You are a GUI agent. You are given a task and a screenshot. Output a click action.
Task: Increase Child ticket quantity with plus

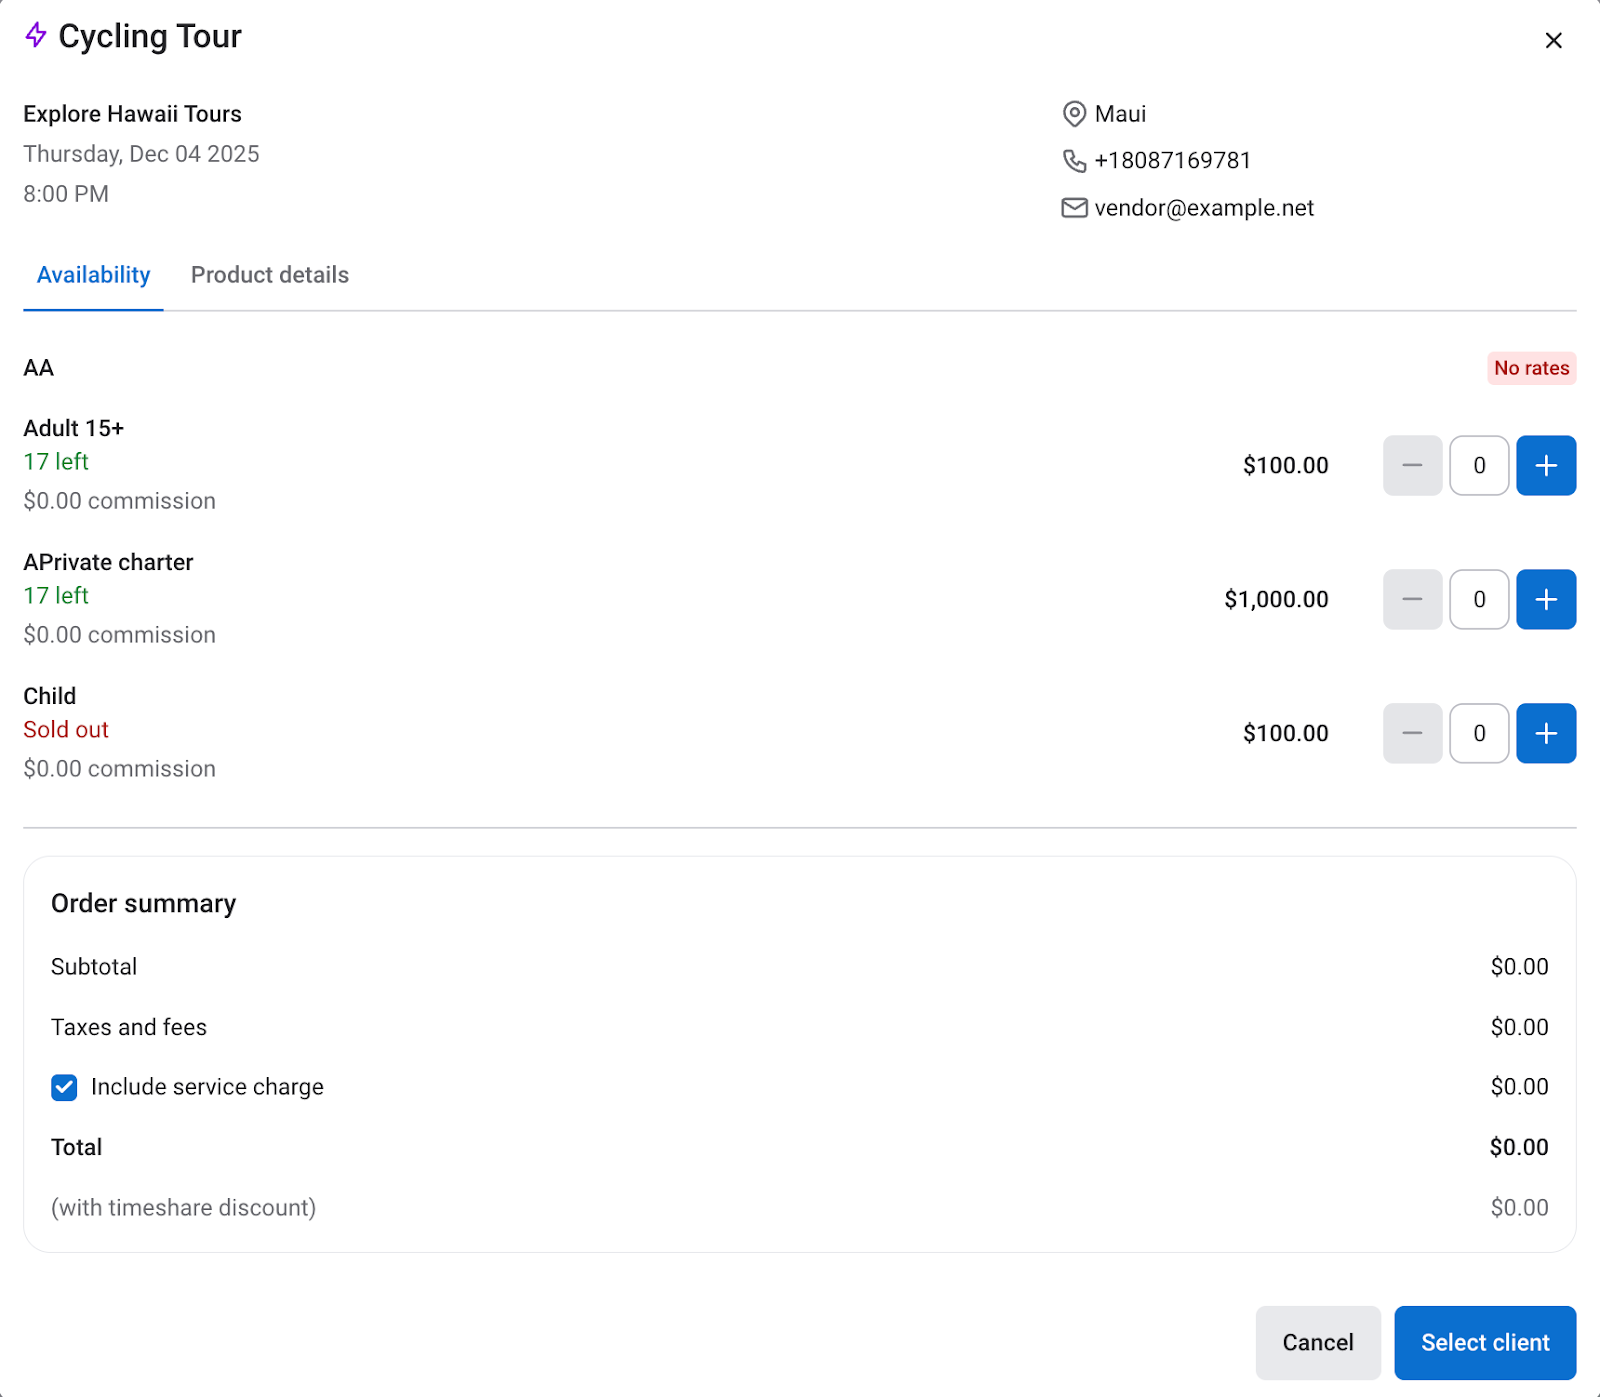1545,734
